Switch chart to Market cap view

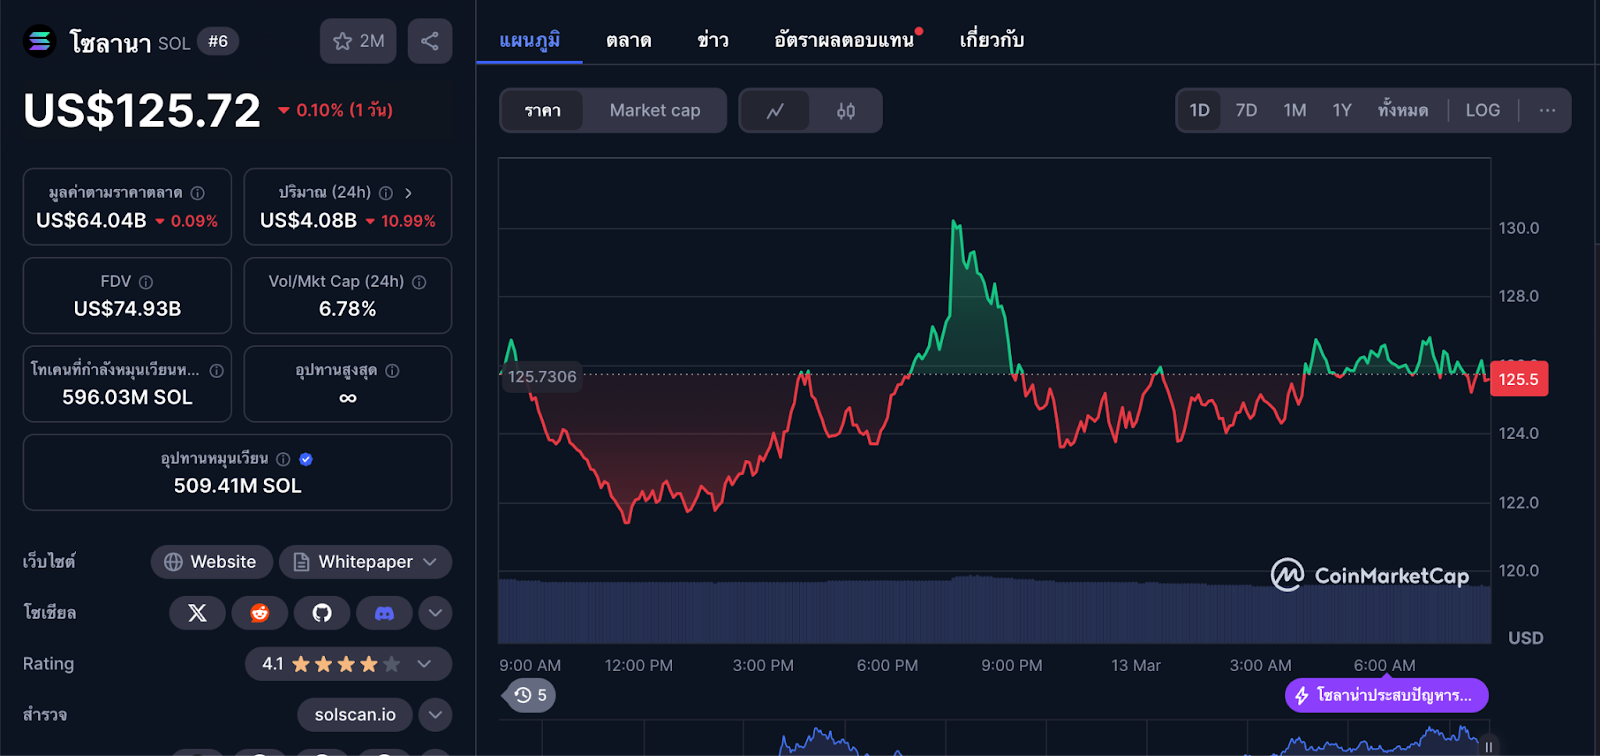[655, 111]
